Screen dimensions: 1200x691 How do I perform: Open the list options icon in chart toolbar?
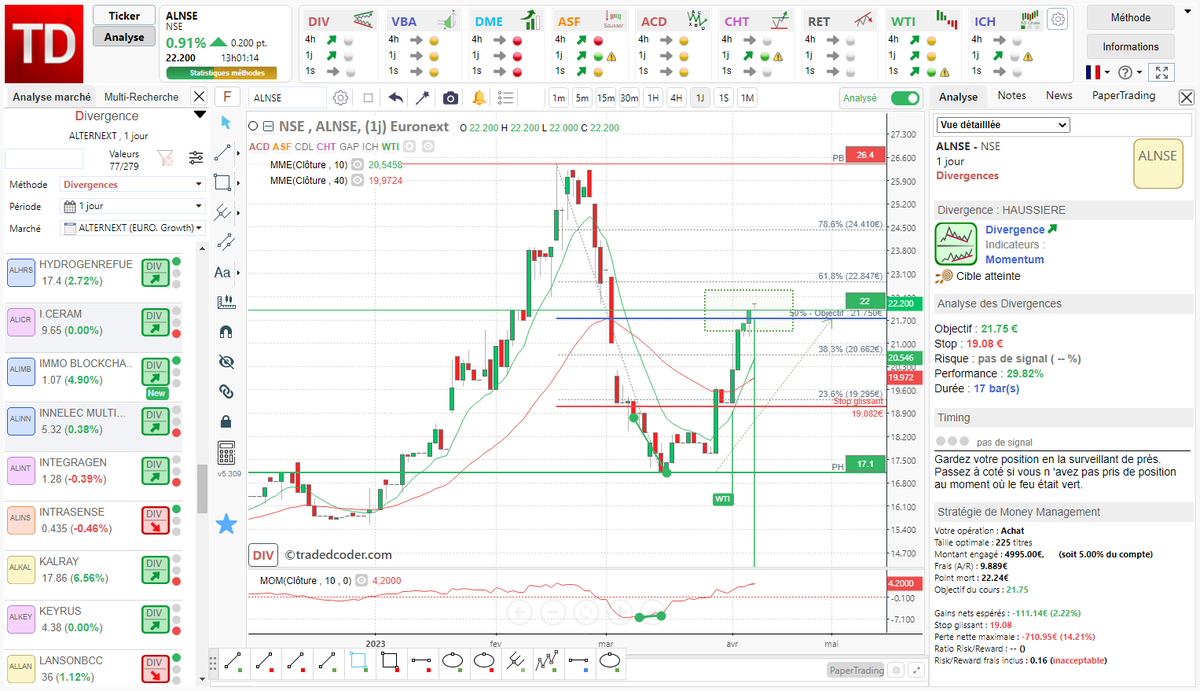(506, 98)
